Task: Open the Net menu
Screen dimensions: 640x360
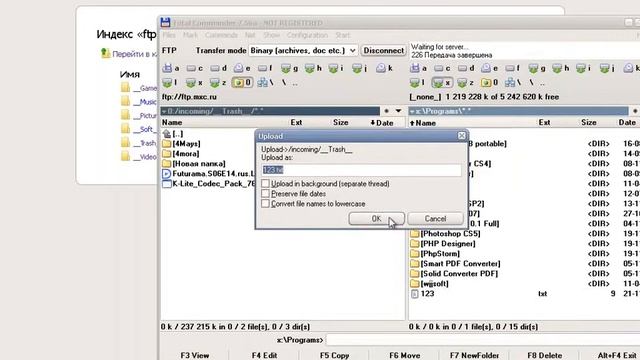Action: tap(250, 35)
